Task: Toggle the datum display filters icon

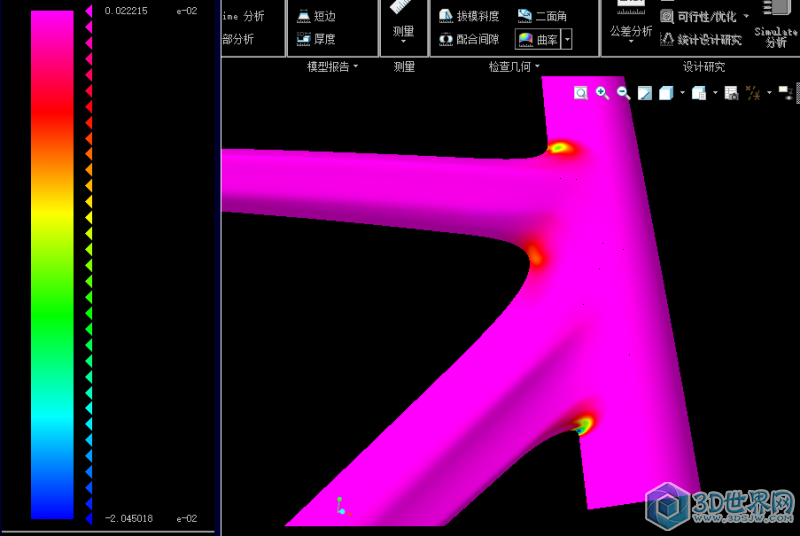Action: (753, 93)
